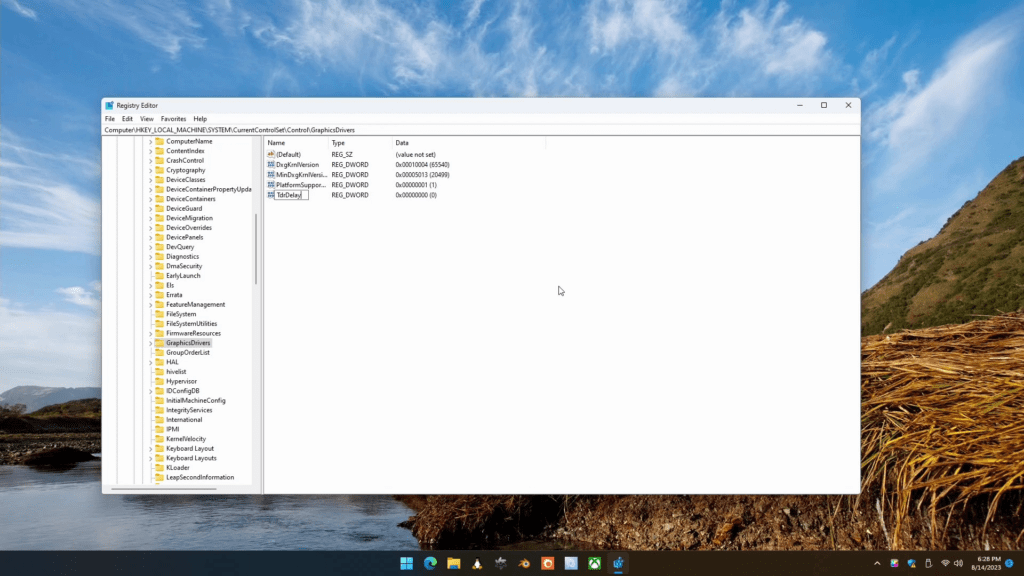Image resolution: width=1024 pixels, height=576 pixels.
Task: Select the PlatformSuppor... value name
Action: 300,185
